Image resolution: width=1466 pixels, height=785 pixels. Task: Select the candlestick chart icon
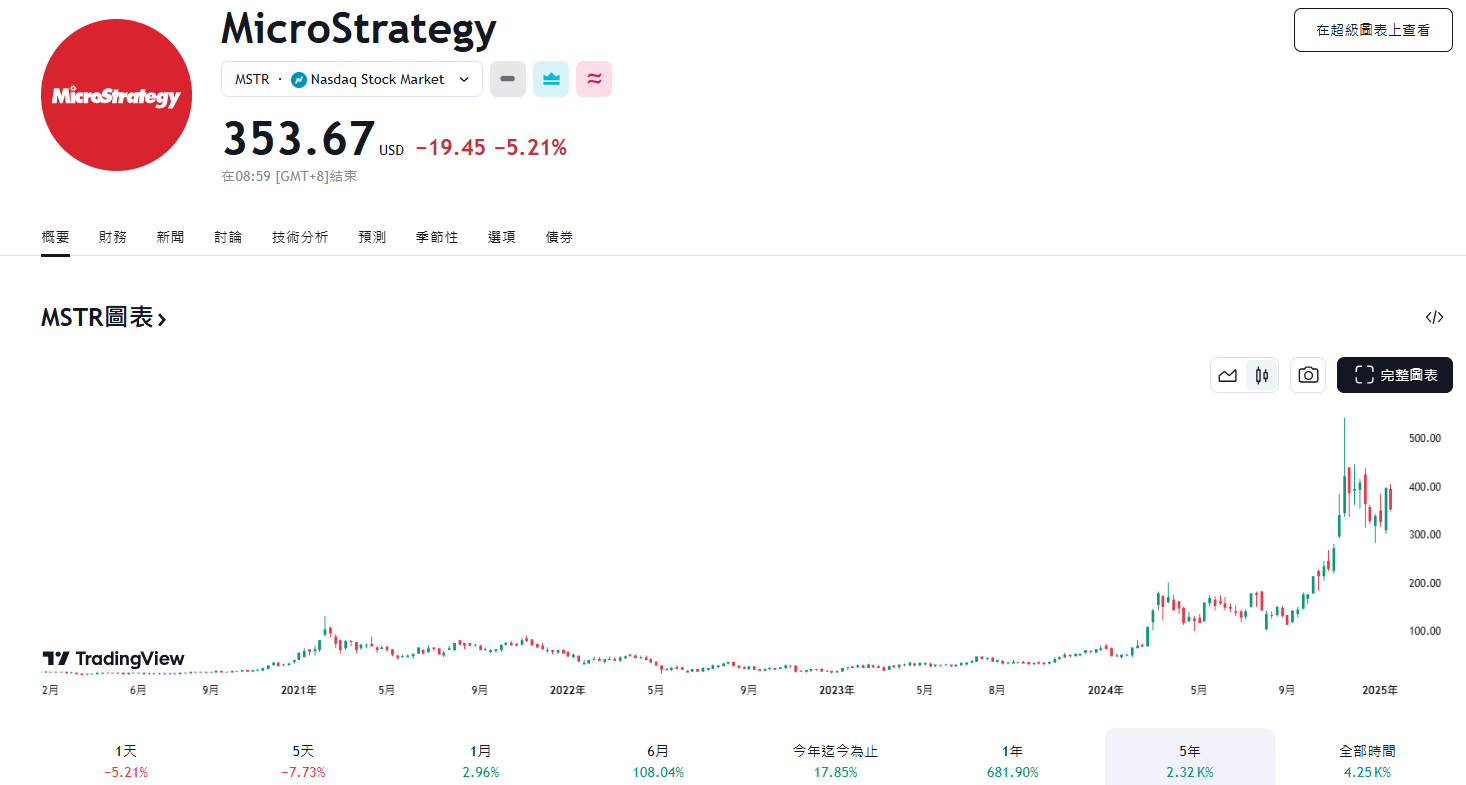coord(1260,375)
